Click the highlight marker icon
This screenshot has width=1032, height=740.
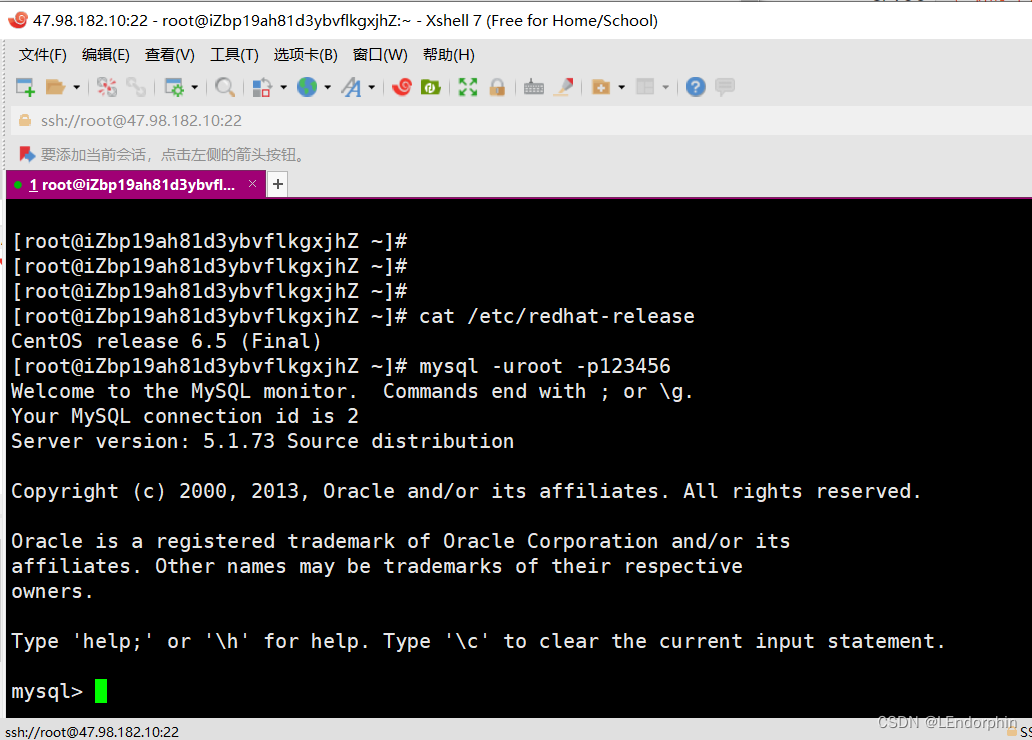[563, 87]
